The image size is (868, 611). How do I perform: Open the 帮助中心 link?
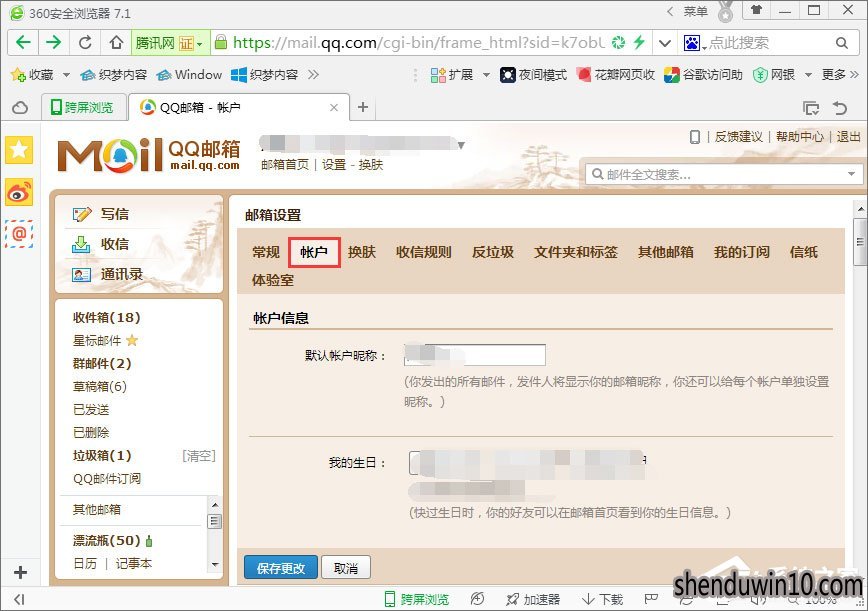point(799,137)
